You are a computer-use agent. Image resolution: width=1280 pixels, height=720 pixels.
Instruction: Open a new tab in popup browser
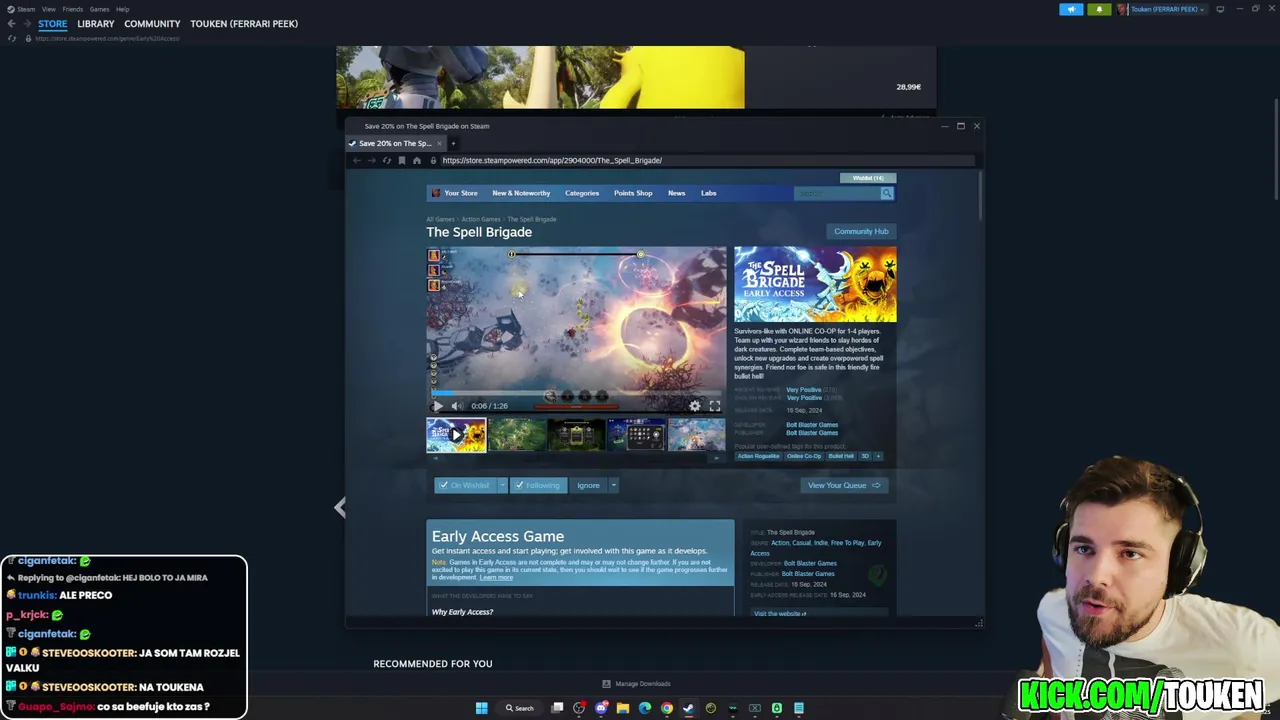pyautogui.click(x=453, y=143)
